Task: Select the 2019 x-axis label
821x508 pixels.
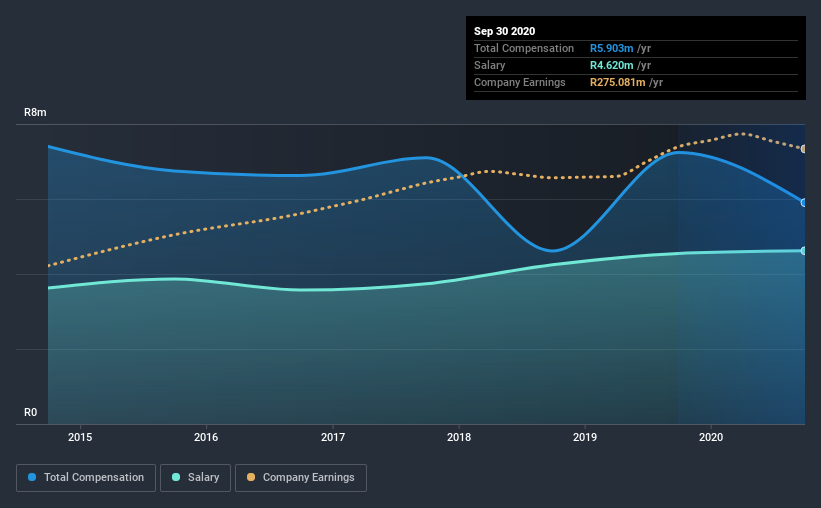Action: [585, 437]
